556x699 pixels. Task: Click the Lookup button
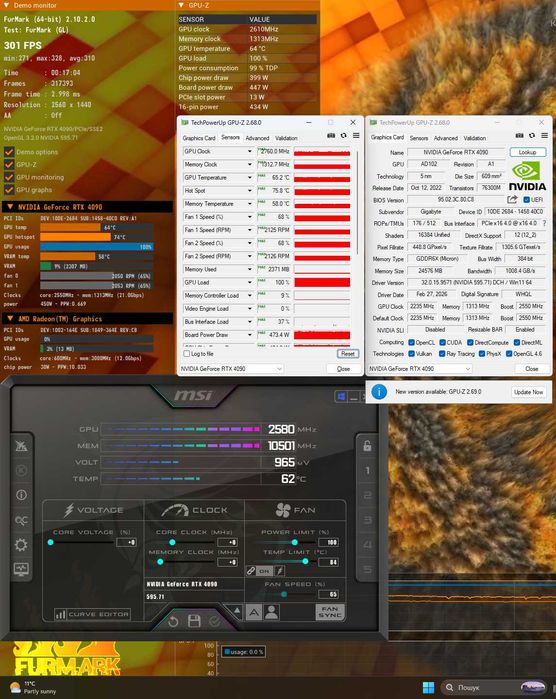[527, 152]
